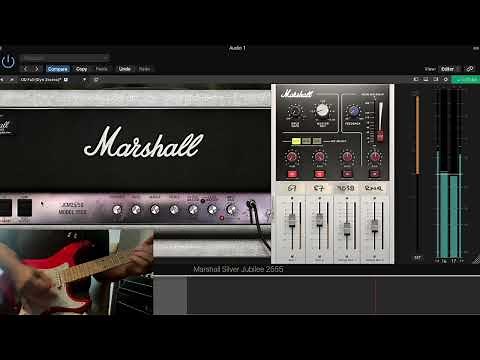Click the Paste button
Screen dimensions: 480x360
102,69
